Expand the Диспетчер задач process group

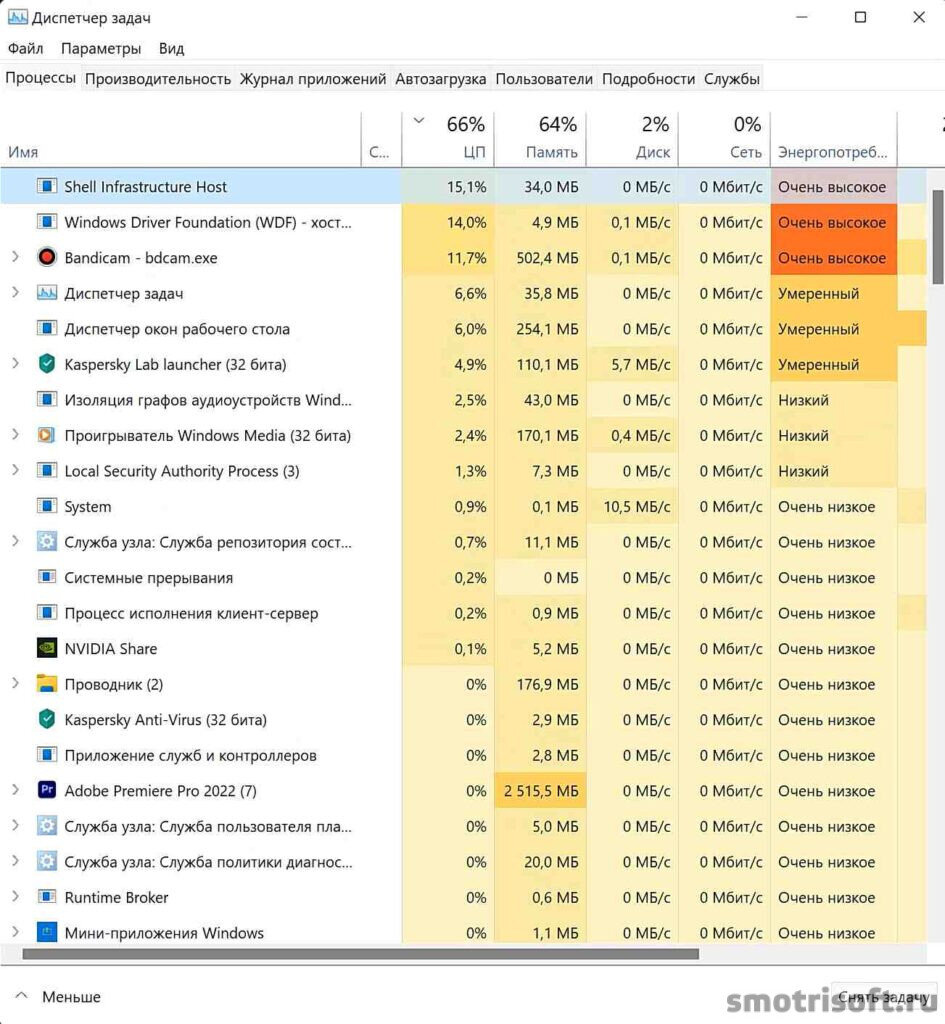[15, 293]
